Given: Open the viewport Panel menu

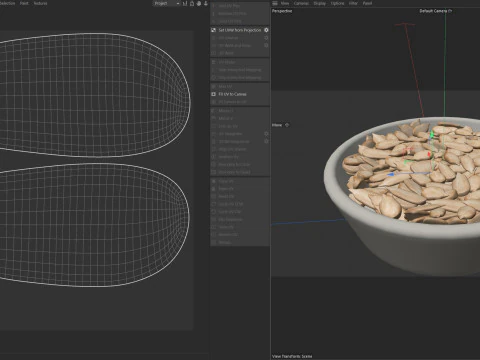Looking at the screenshot, I should [x=367, y=3].
